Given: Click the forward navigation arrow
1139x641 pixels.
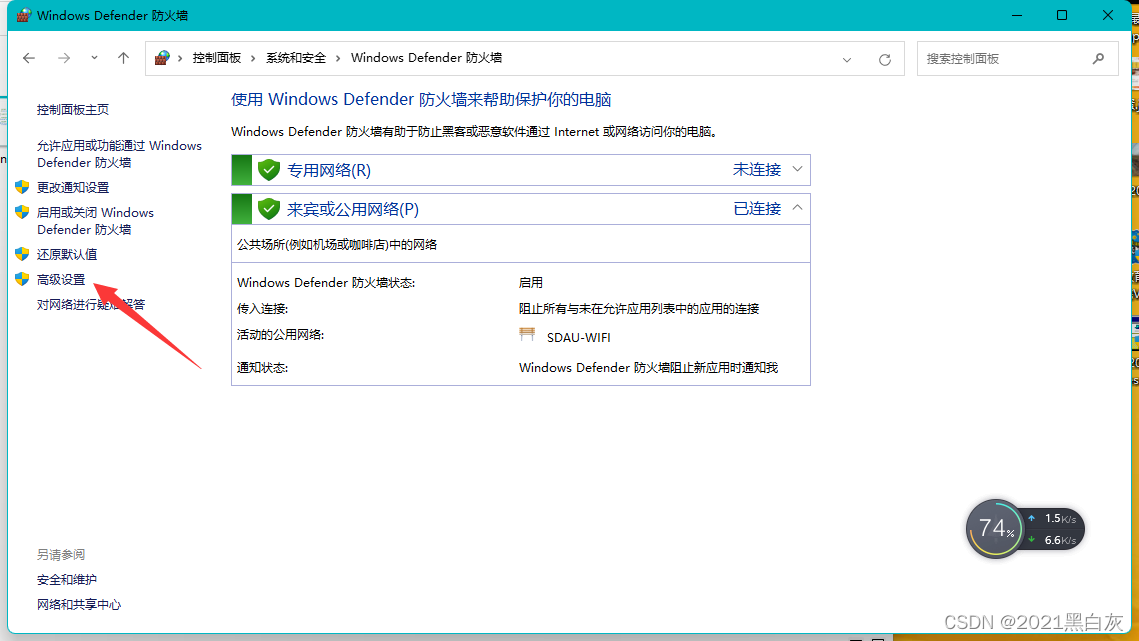Looking at the screenshot, I should [64, 58].
